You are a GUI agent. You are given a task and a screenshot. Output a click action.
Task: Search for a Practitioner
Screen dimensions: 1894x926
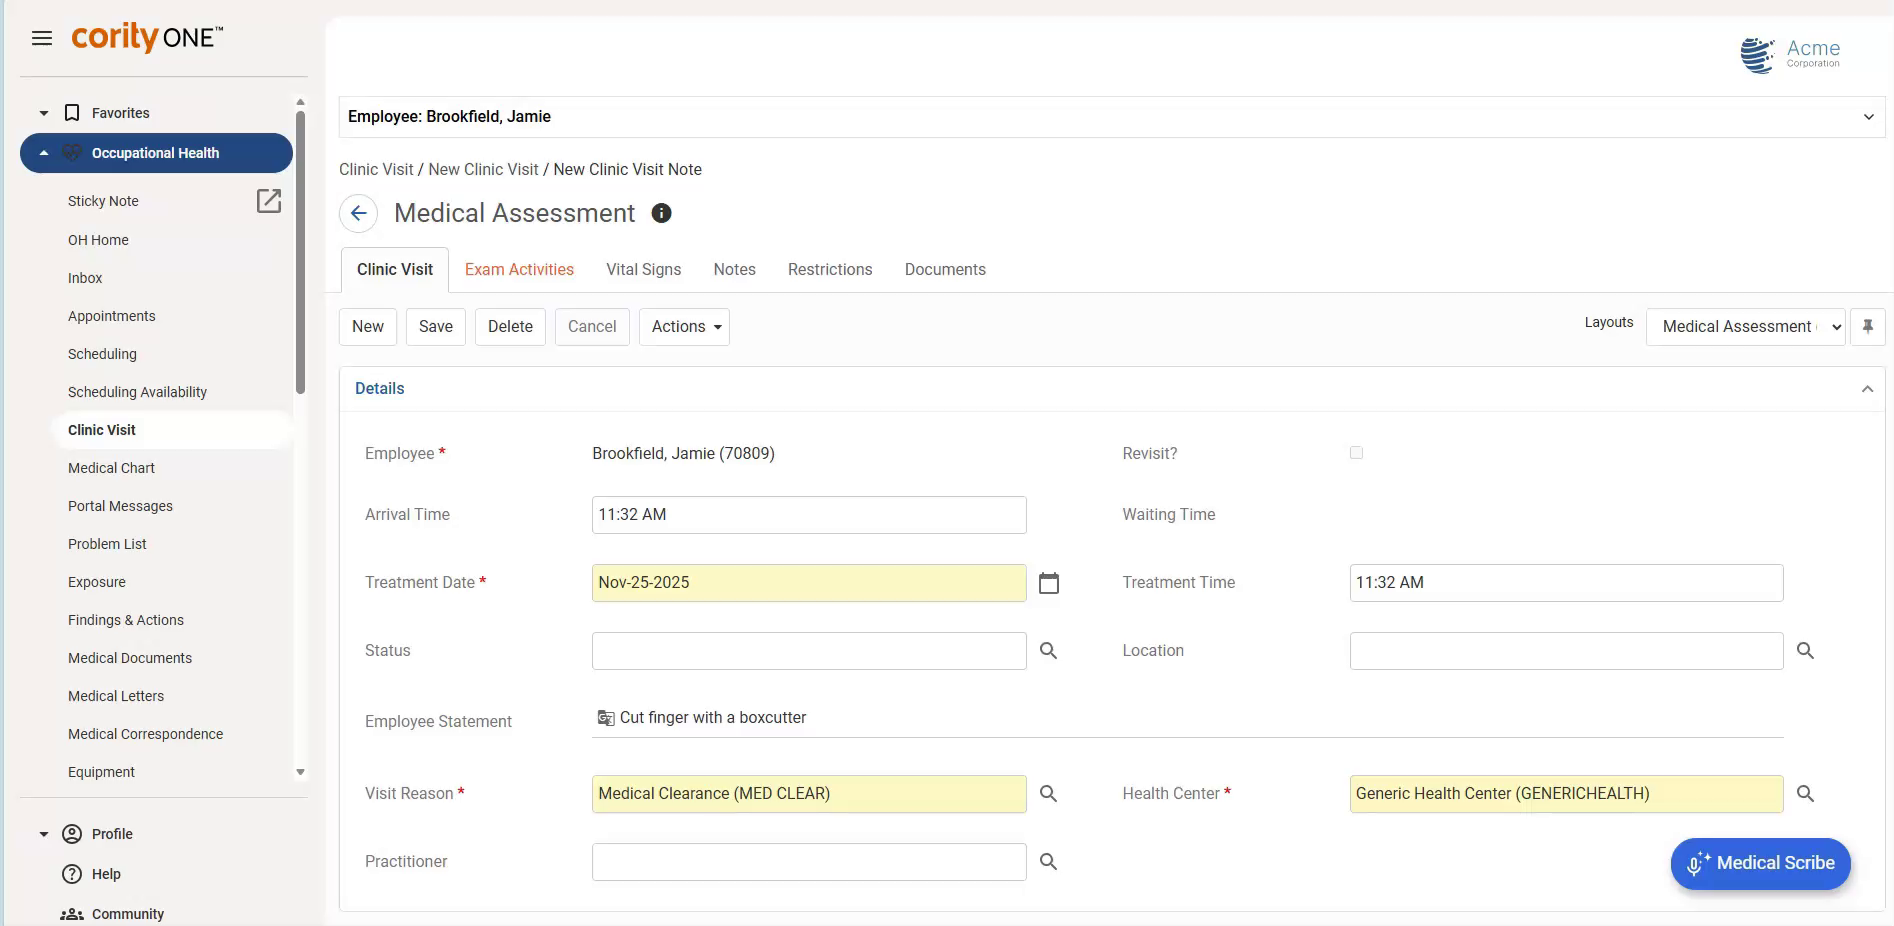(1048, 861)
